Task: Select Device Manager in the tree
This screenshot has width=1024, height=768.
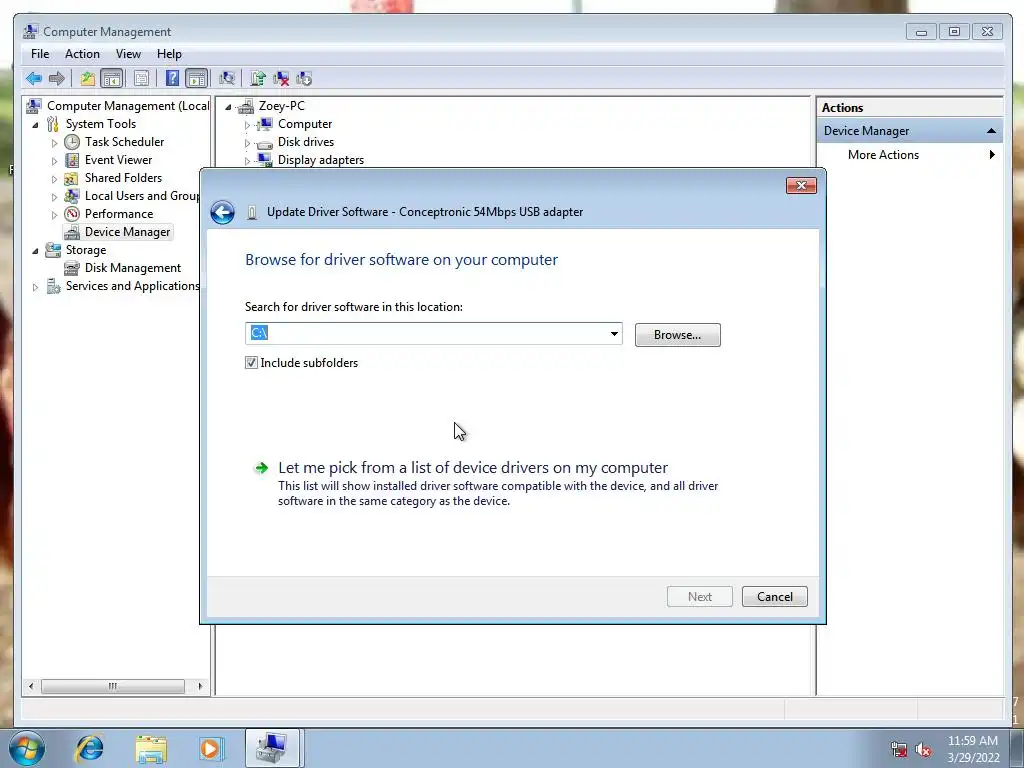Action: [127, 232]
